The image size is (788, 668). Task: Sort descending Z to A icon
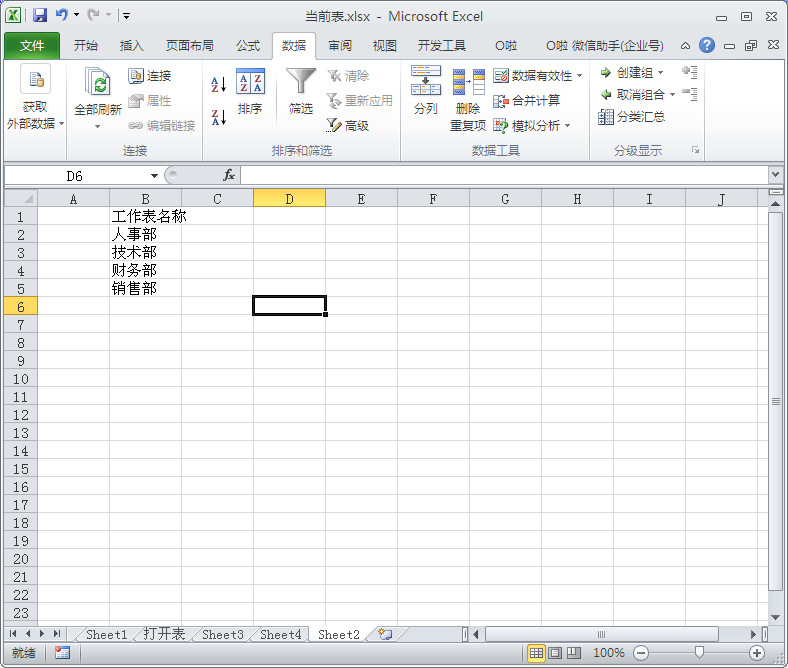pyautogui.click(x=219, y=118)
